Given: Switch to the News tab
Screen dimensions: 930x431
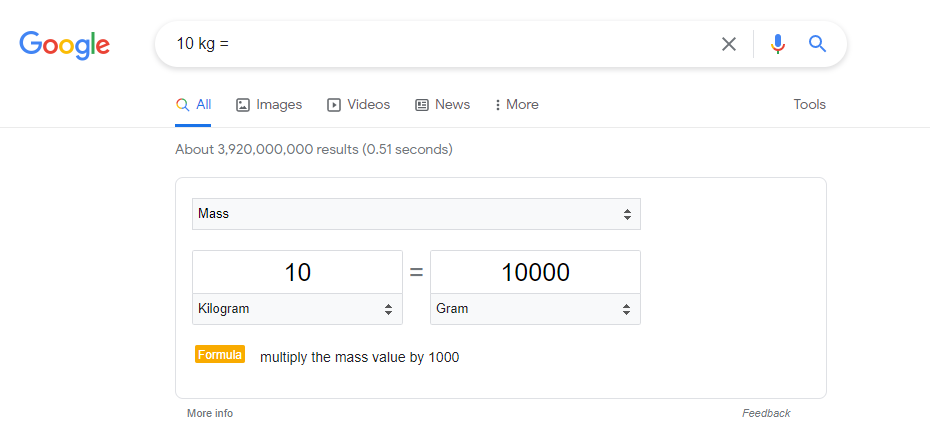Looking at the screenshot, I should point(442,104).
